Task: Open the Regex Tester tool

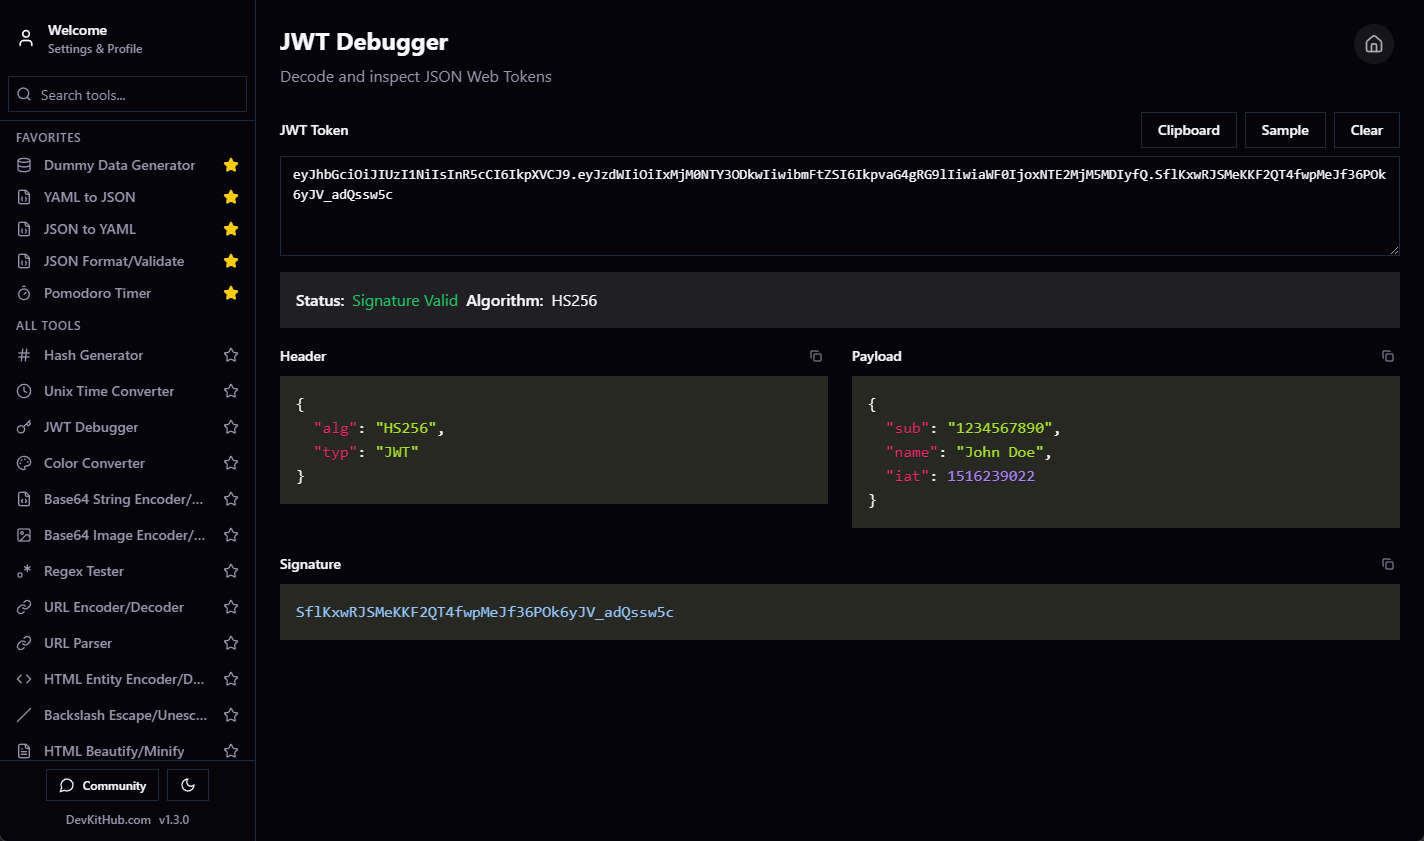Action: click(x=84, y=571)
